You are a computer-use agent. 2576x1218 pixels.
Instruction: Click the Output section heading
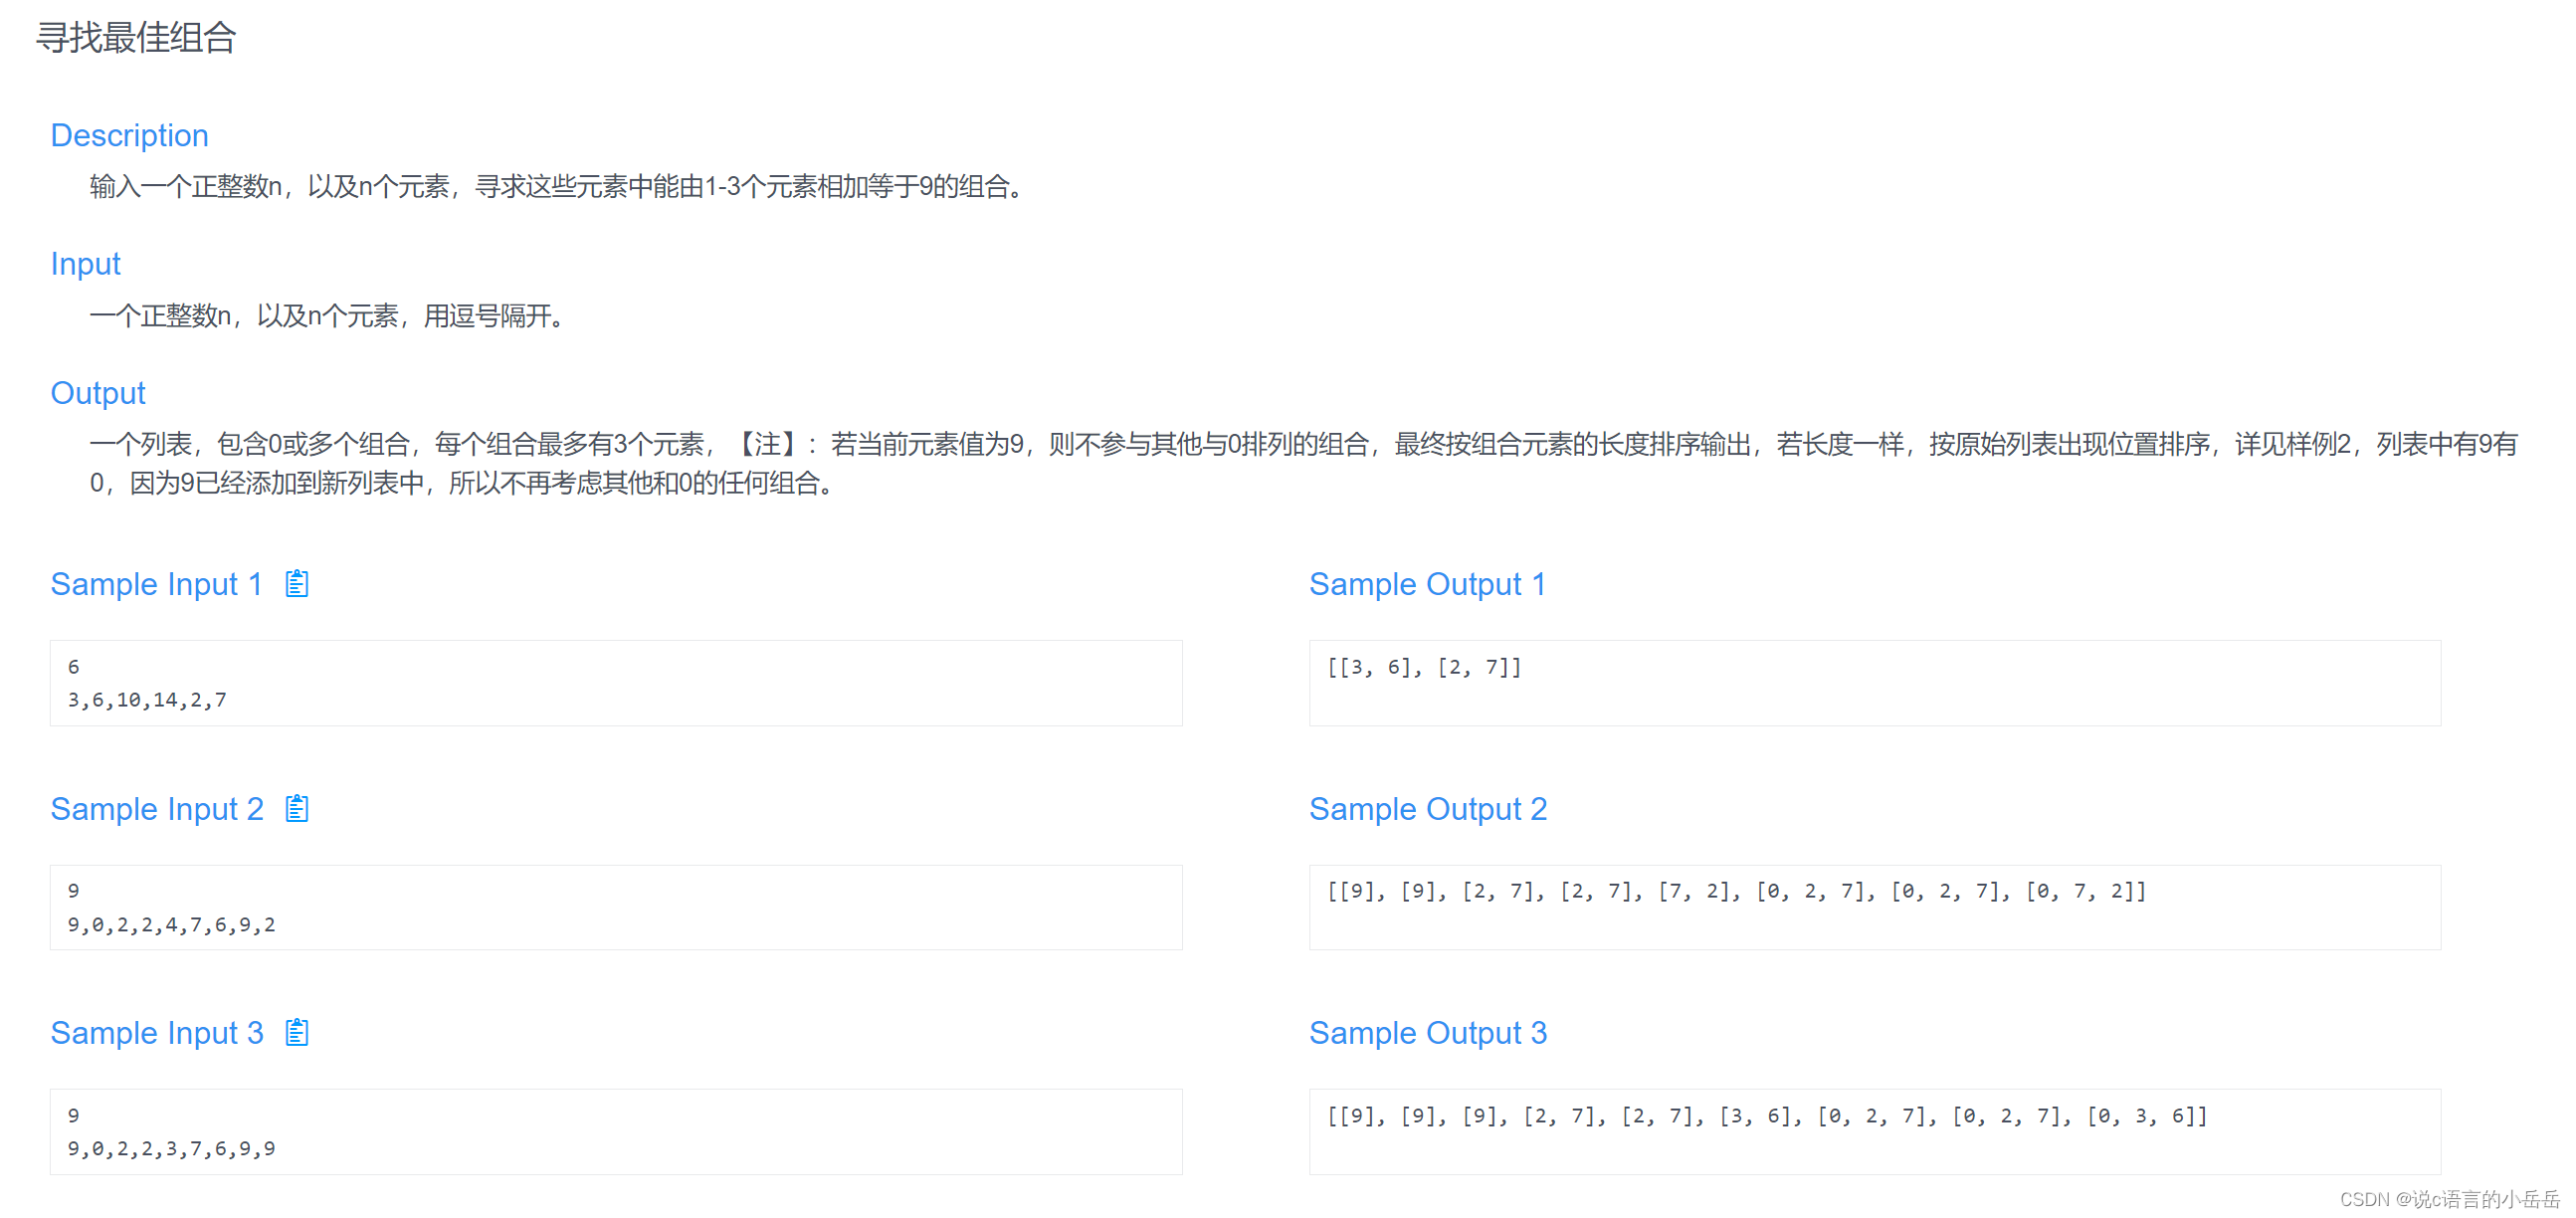coord(98,393)
